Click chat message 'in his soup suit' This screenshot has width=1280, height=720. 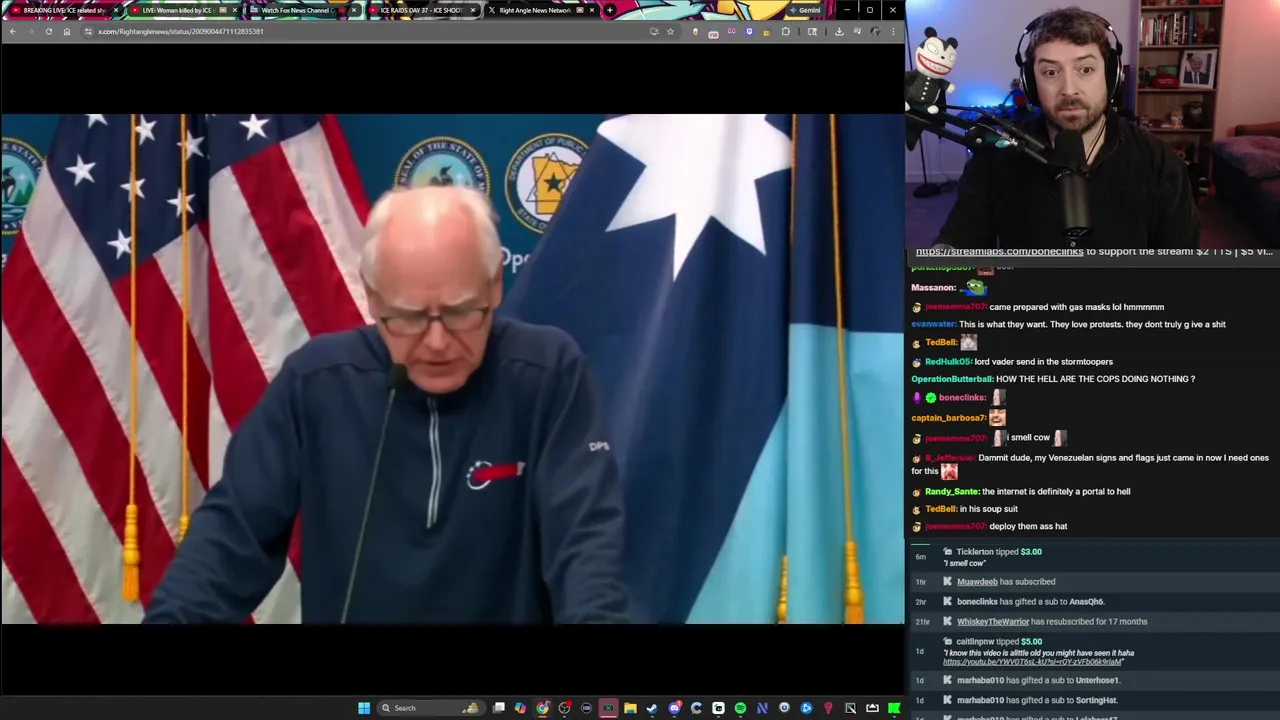[988, 509]
